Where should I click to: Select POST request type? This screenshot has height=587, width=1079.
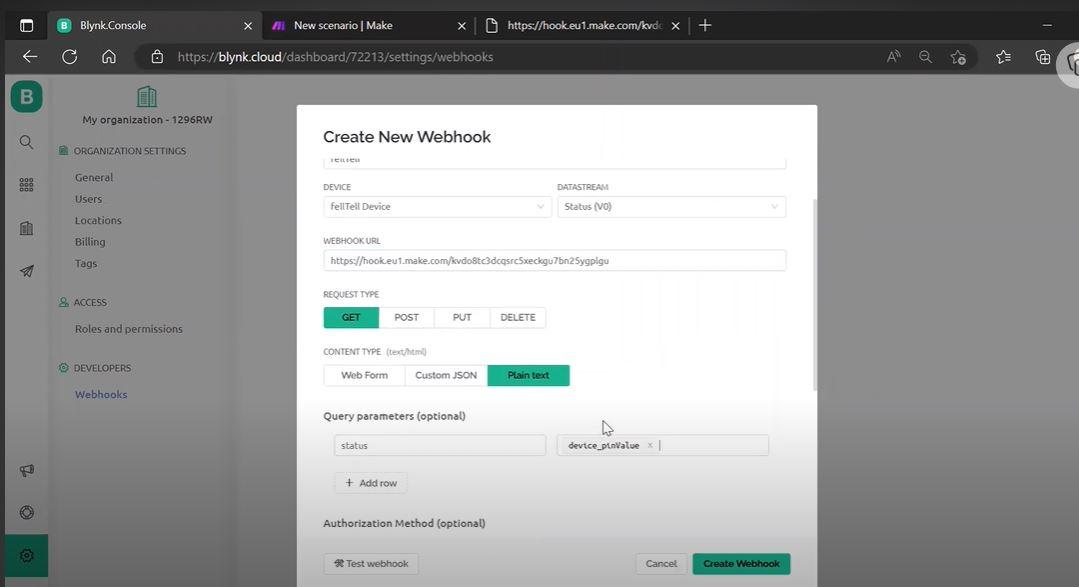tap(407, 317)
